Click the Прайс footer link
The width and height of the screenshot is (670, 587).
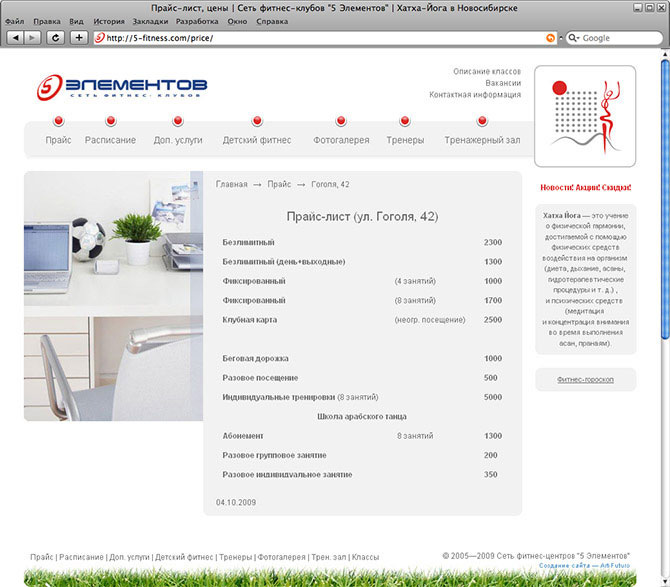pyautogui.click(x=41, y=557)
